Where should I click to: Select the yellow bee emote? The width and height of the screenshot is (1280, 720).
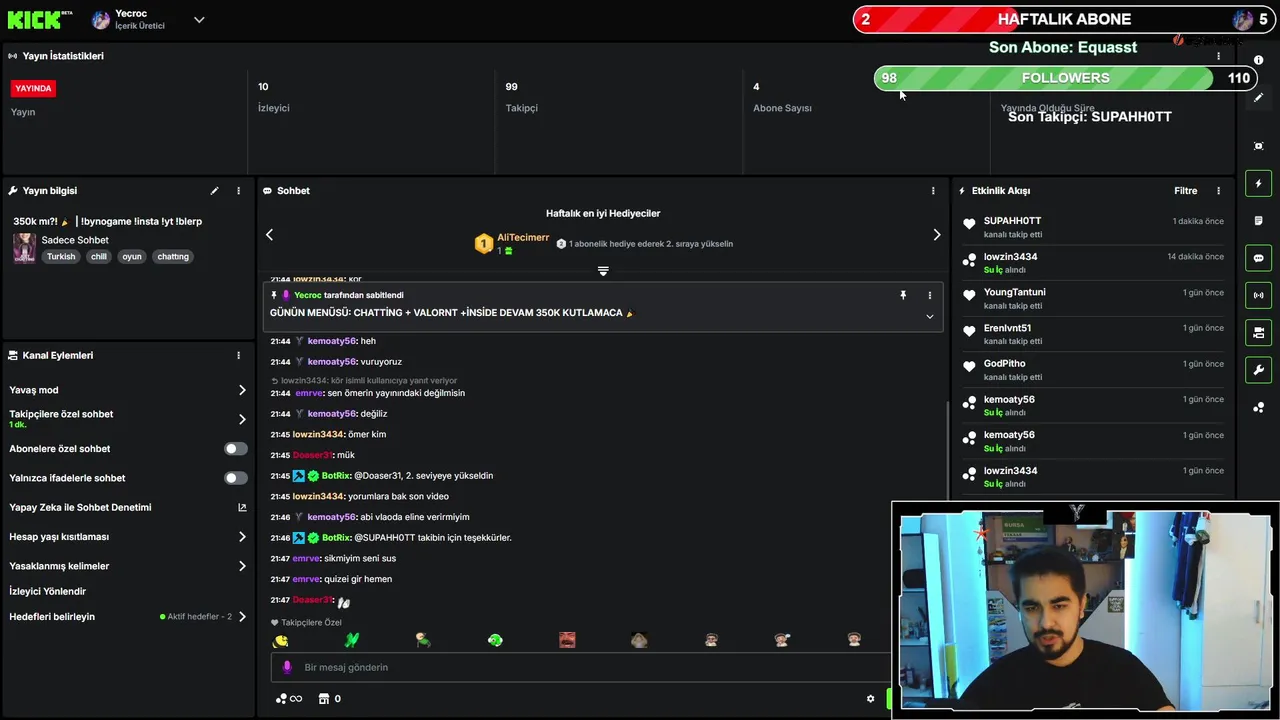point(281,640)
